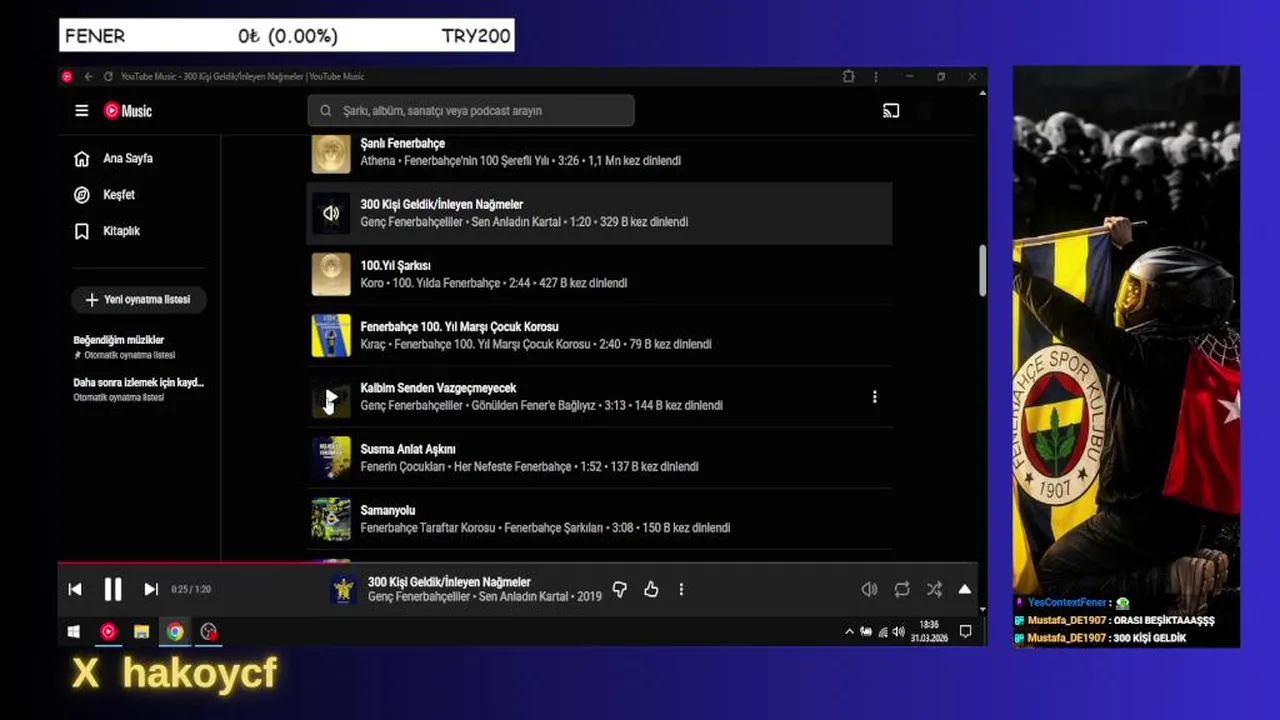Open File Explorer from the taskbar
This screenshot has width=1280, height=720.
tap(142, 632)
